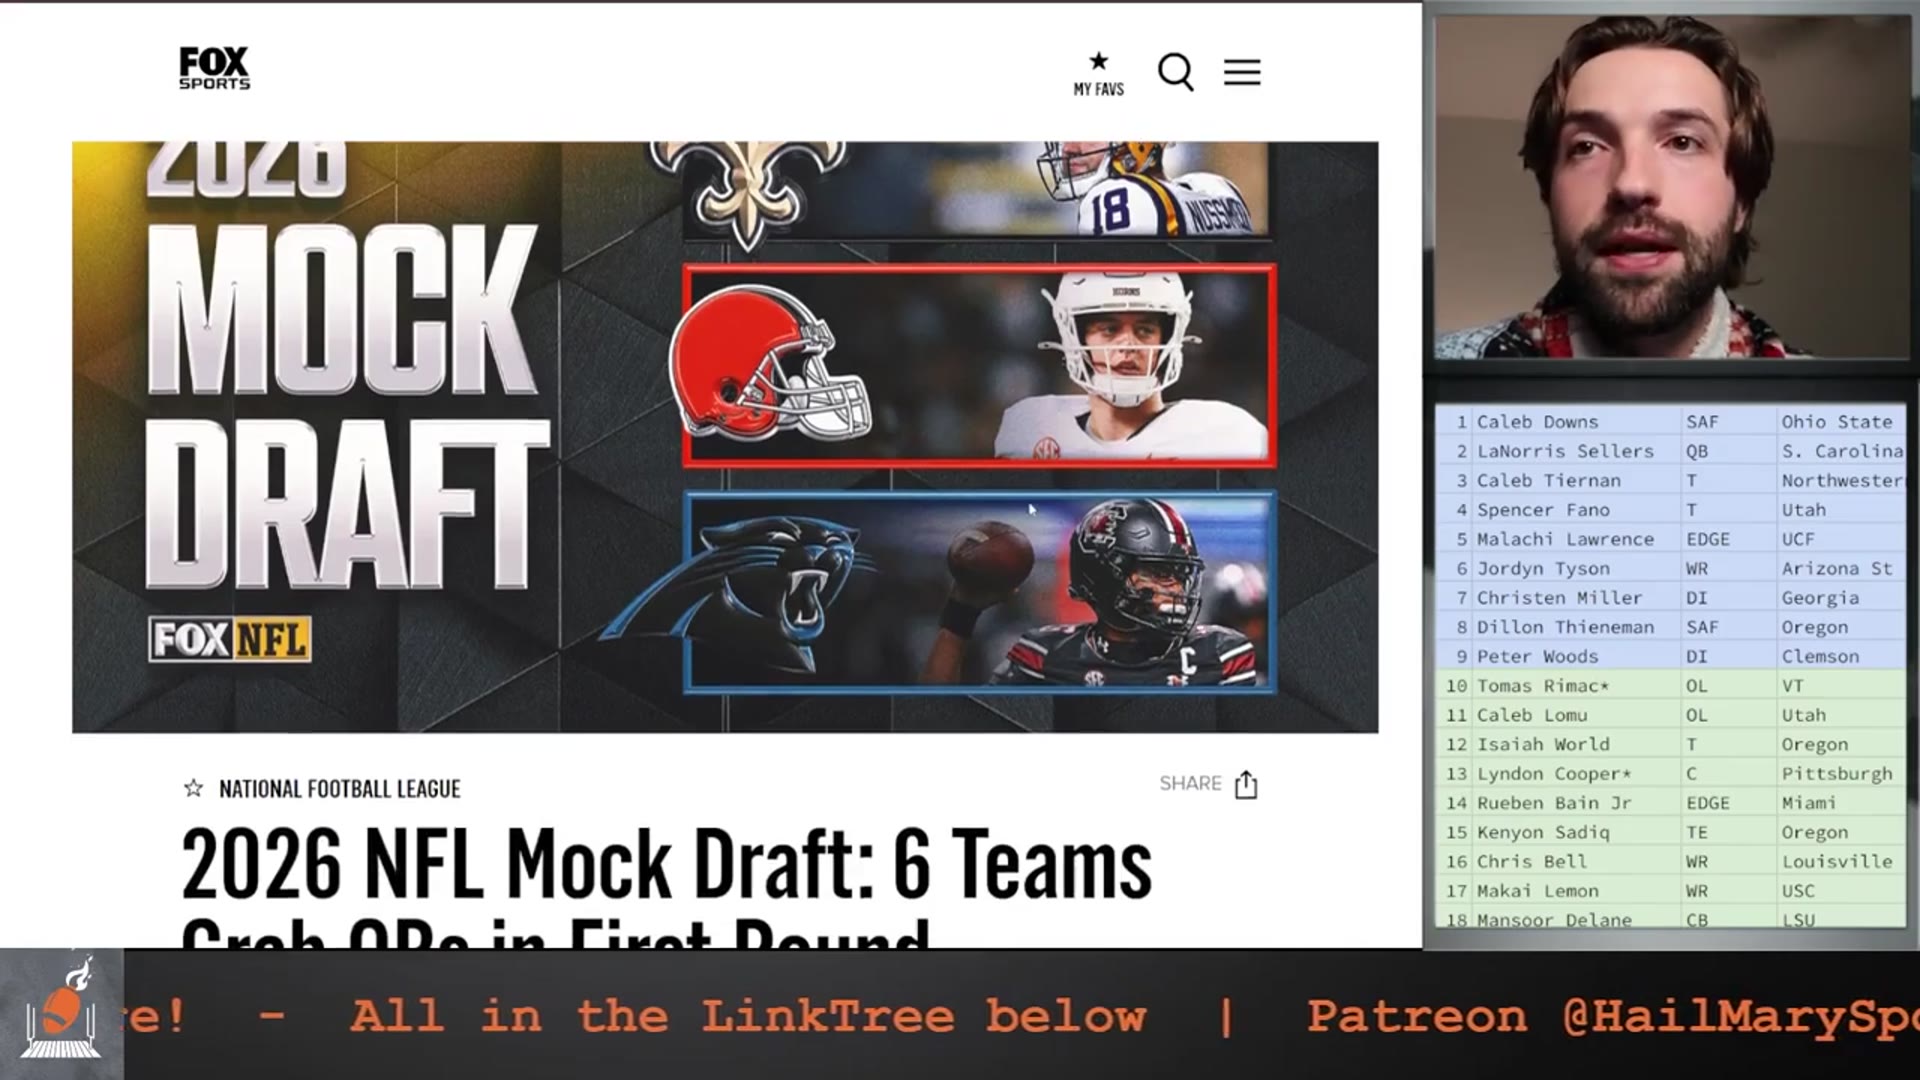Click the Browns helmet panel in image
Viewport: 1920px width, 1080px height.
tap(979, 366)
